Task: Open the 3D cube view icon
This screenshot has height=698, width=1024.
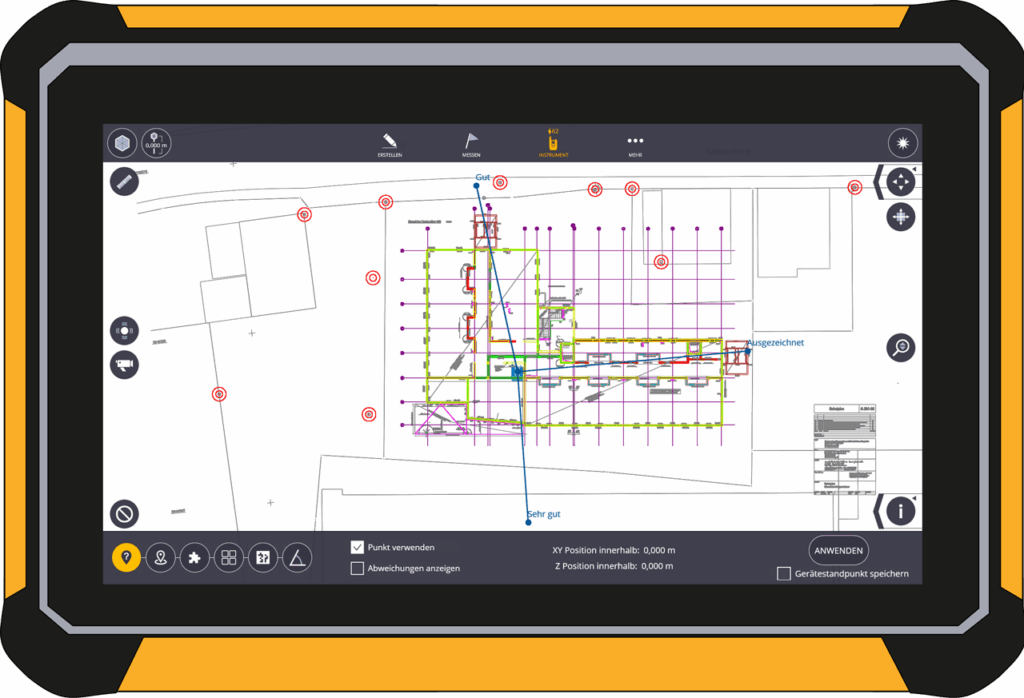Action: click(x=122, y=144)
